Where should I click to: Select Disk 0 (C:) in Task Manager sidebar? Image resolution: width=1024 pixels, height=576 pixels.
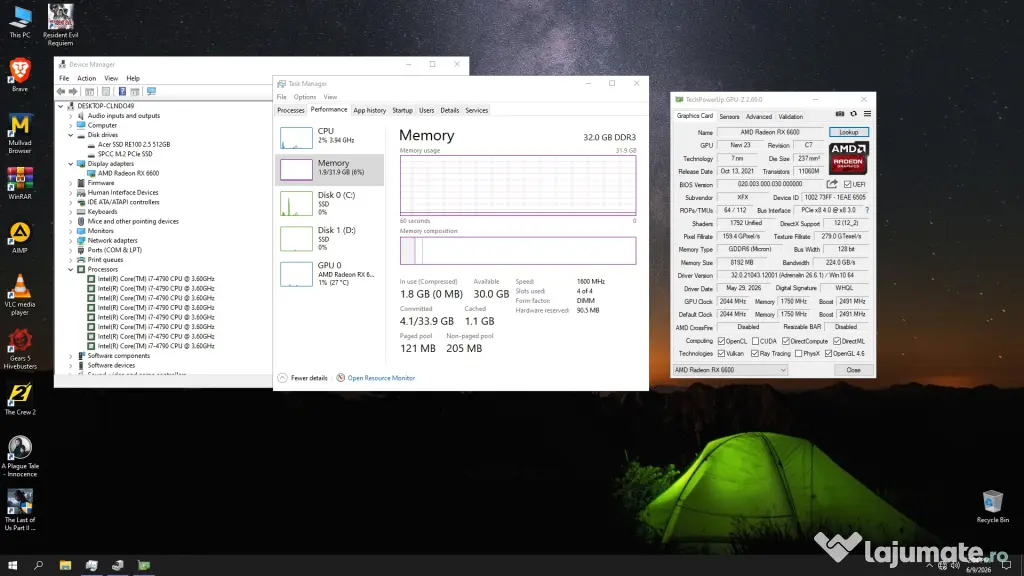[x=330, y=203]
